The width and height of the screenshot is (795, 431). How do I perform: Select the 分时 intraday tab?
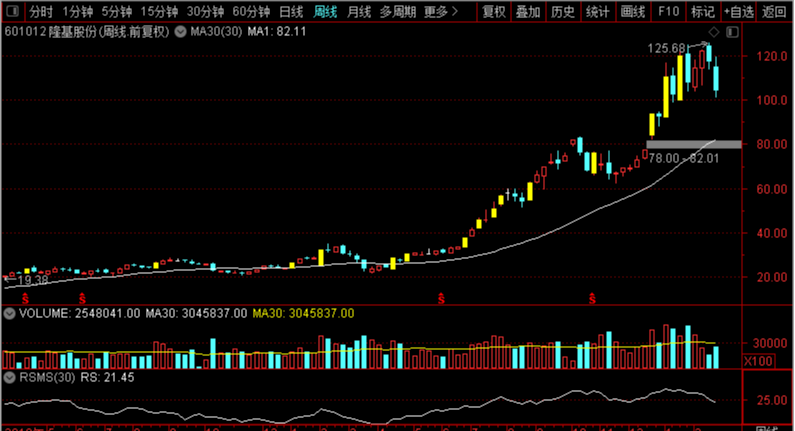[40, 12]
